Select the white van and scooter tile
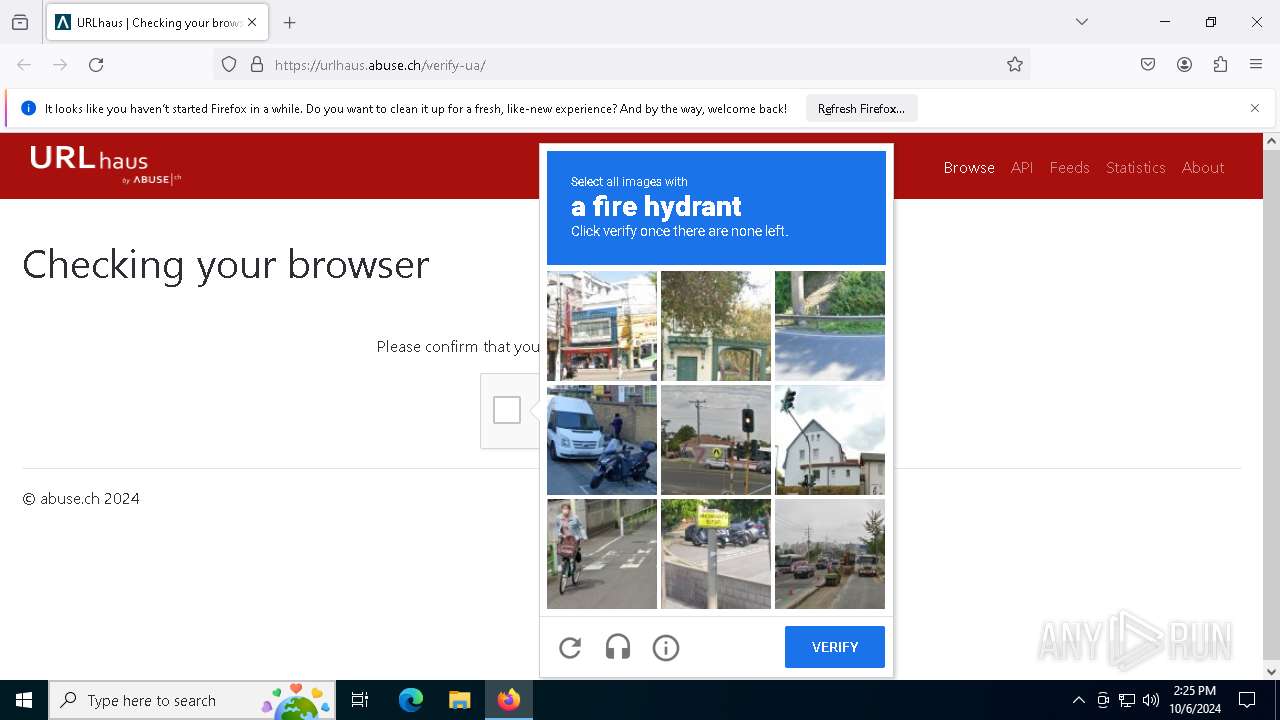The image size is (1280, 720). click(x=602, y=440)
